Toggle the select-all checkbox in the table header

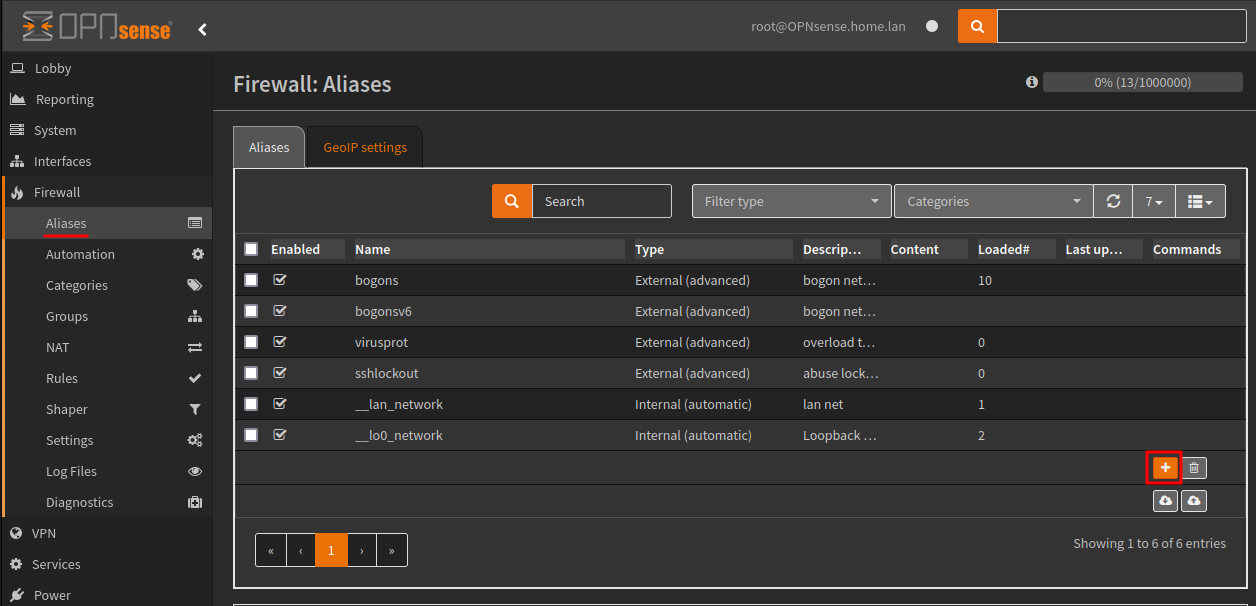(x=251, y=249)
